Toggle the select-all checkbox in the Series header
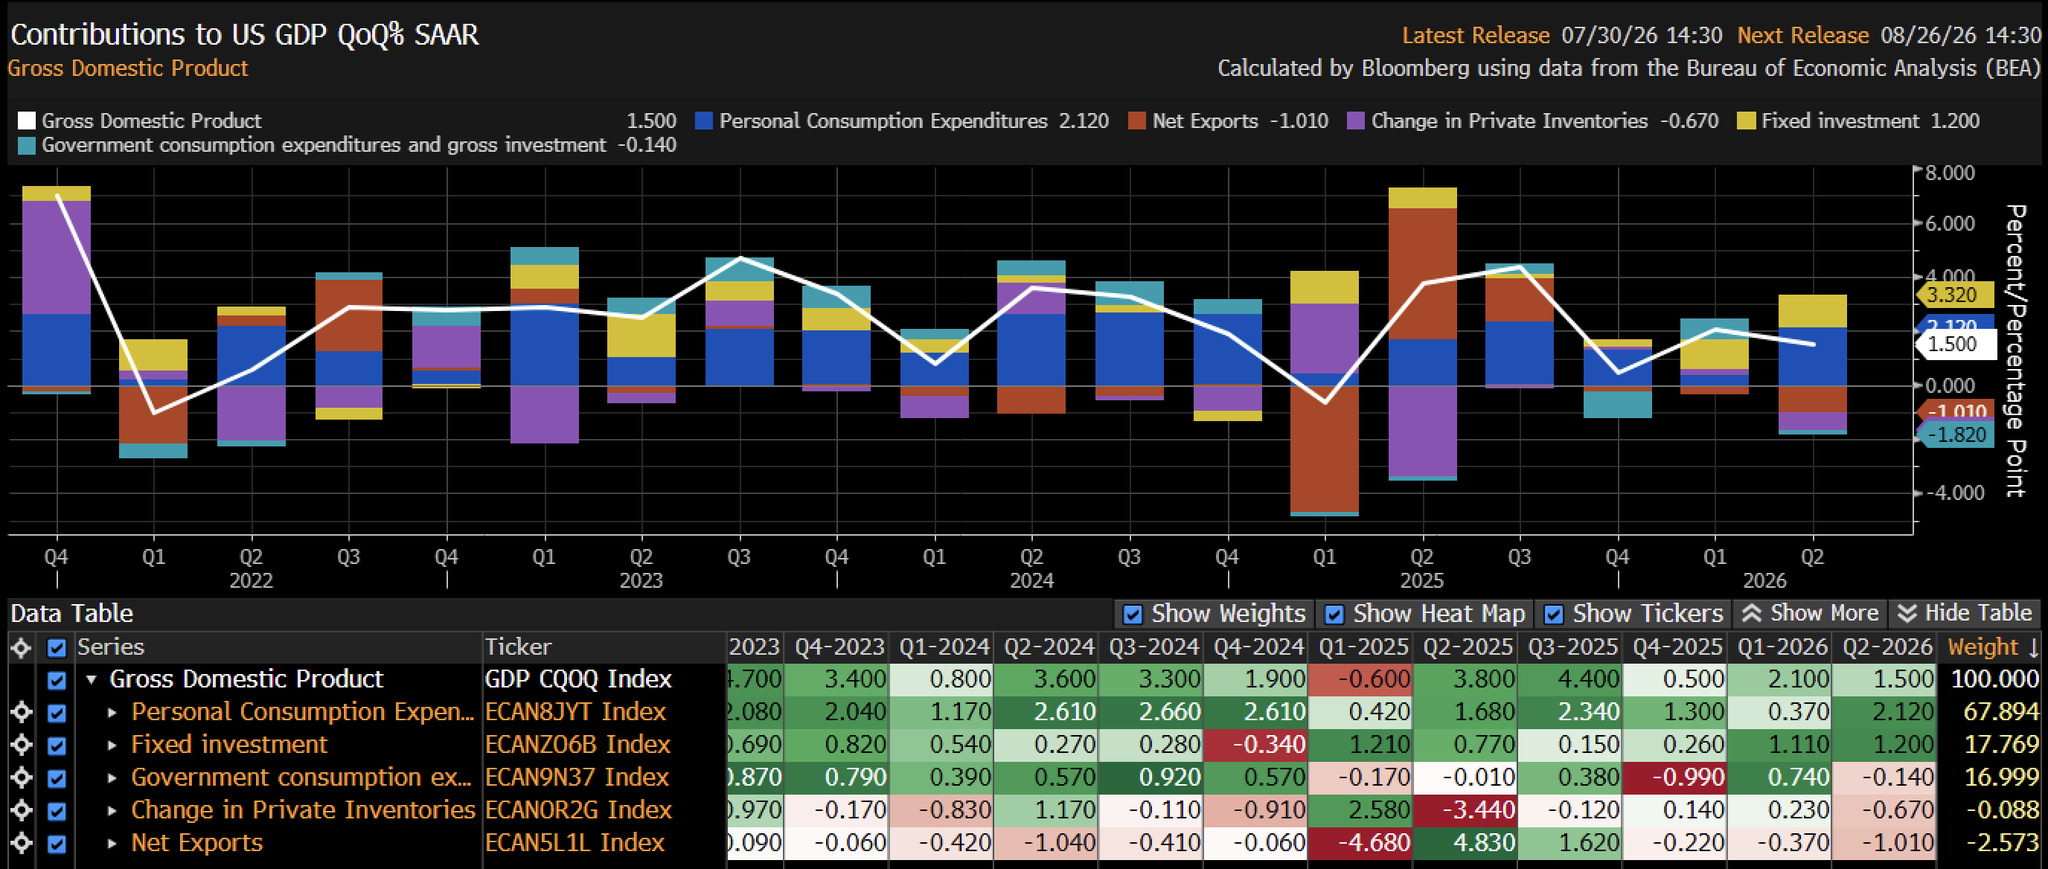 pyautogui.click(x=57, y=648)
